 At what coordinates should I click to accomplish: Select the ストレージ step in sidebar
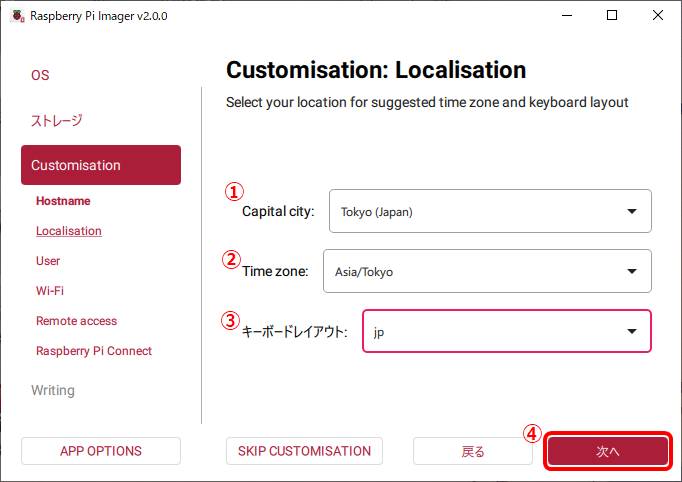tap(57, 120)
